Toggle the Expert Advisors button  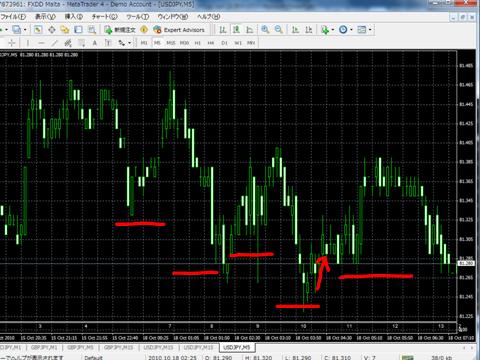(x=179, y=30)
